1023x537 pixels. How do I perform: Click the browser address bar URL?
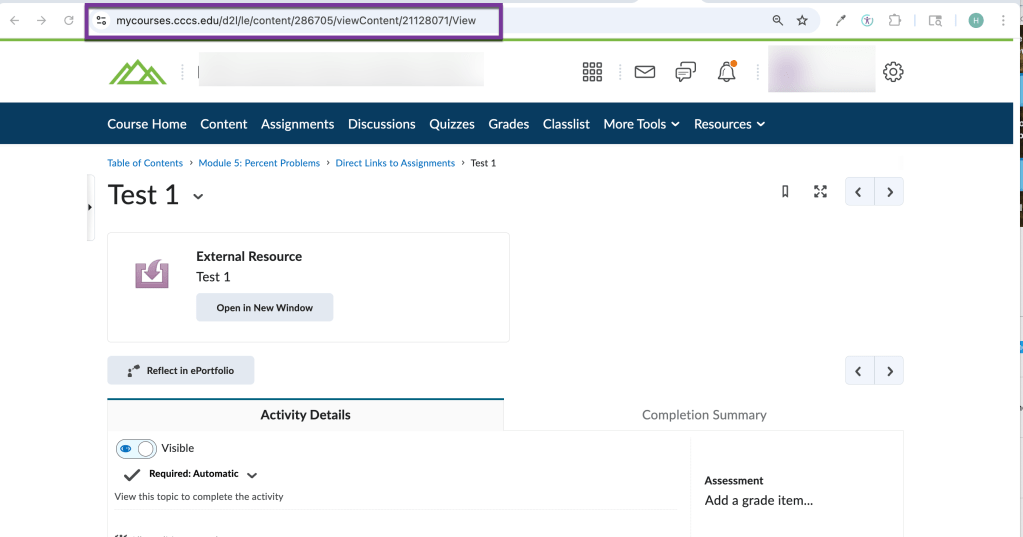295,20
